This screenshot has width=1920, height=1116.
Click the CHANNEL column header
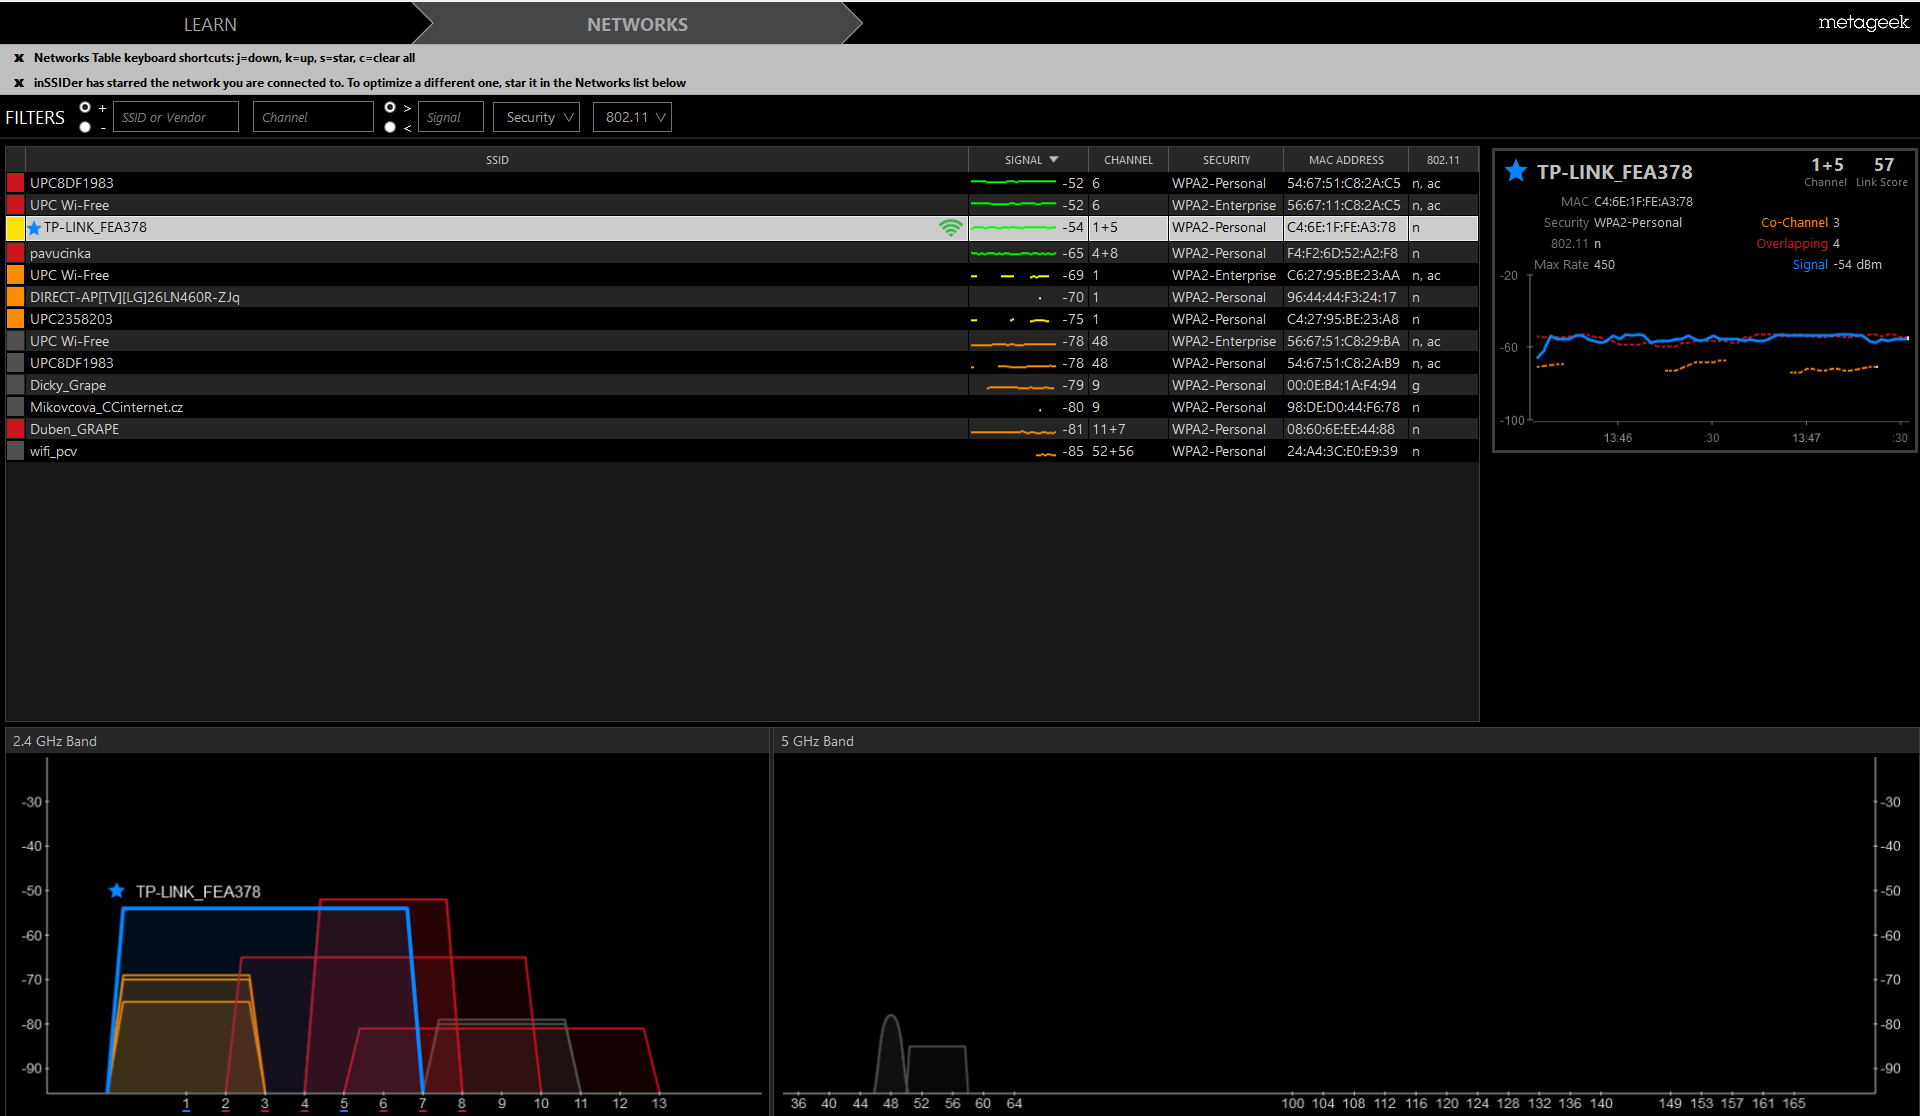pos(1128,160)
